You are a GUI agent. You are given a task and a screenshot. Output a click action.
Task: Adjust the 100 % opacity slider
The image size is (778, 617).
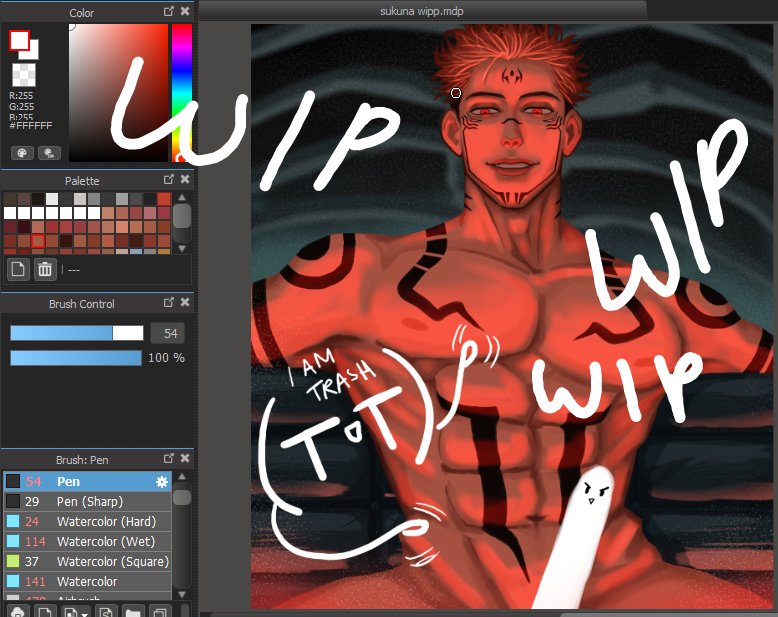coord(76,358)
